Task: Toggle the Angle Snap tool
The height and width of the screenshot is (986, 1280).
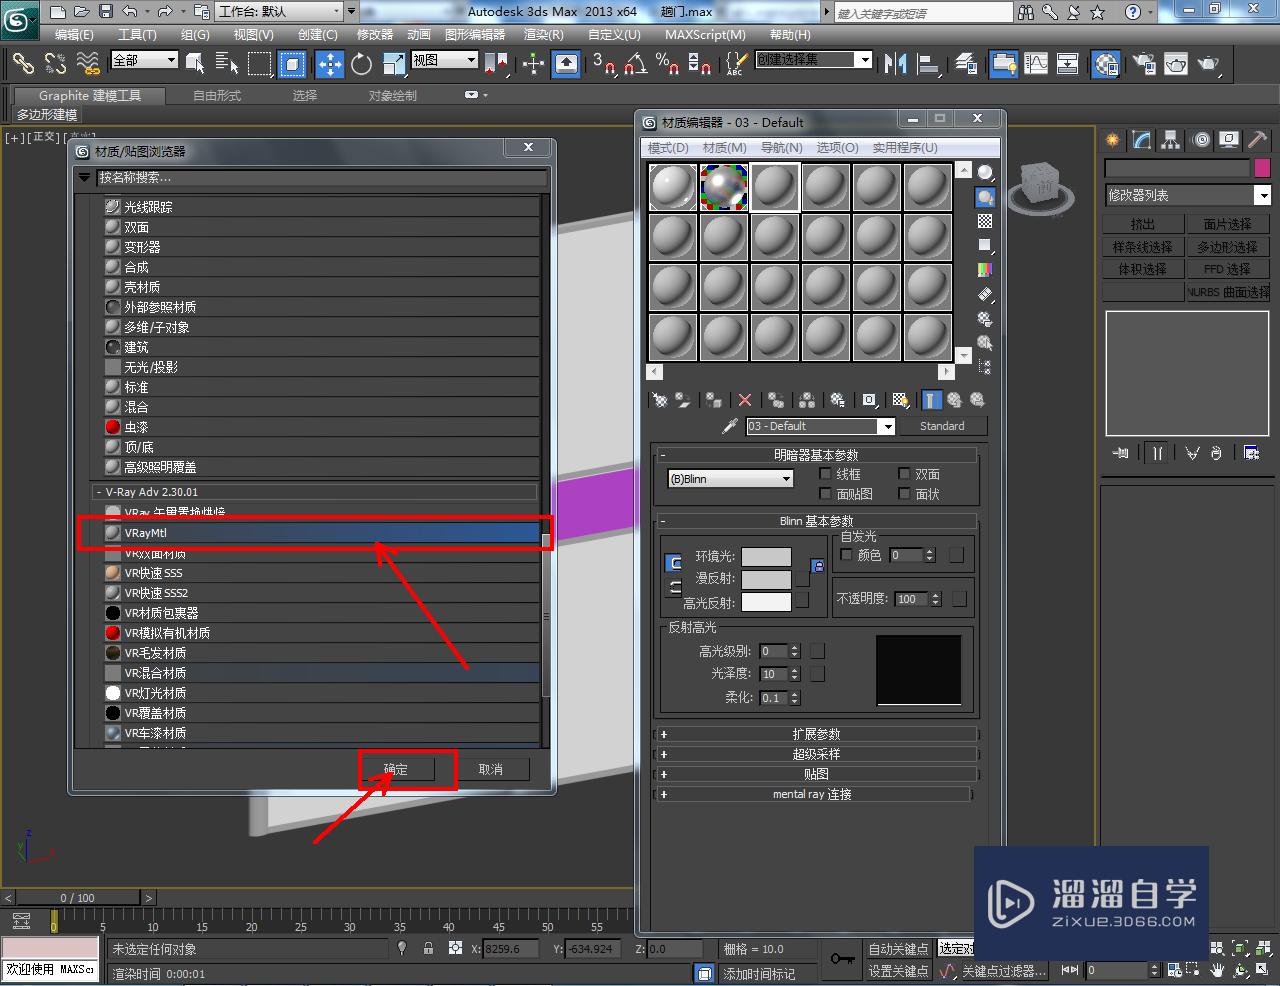Action: coord(635,64)
